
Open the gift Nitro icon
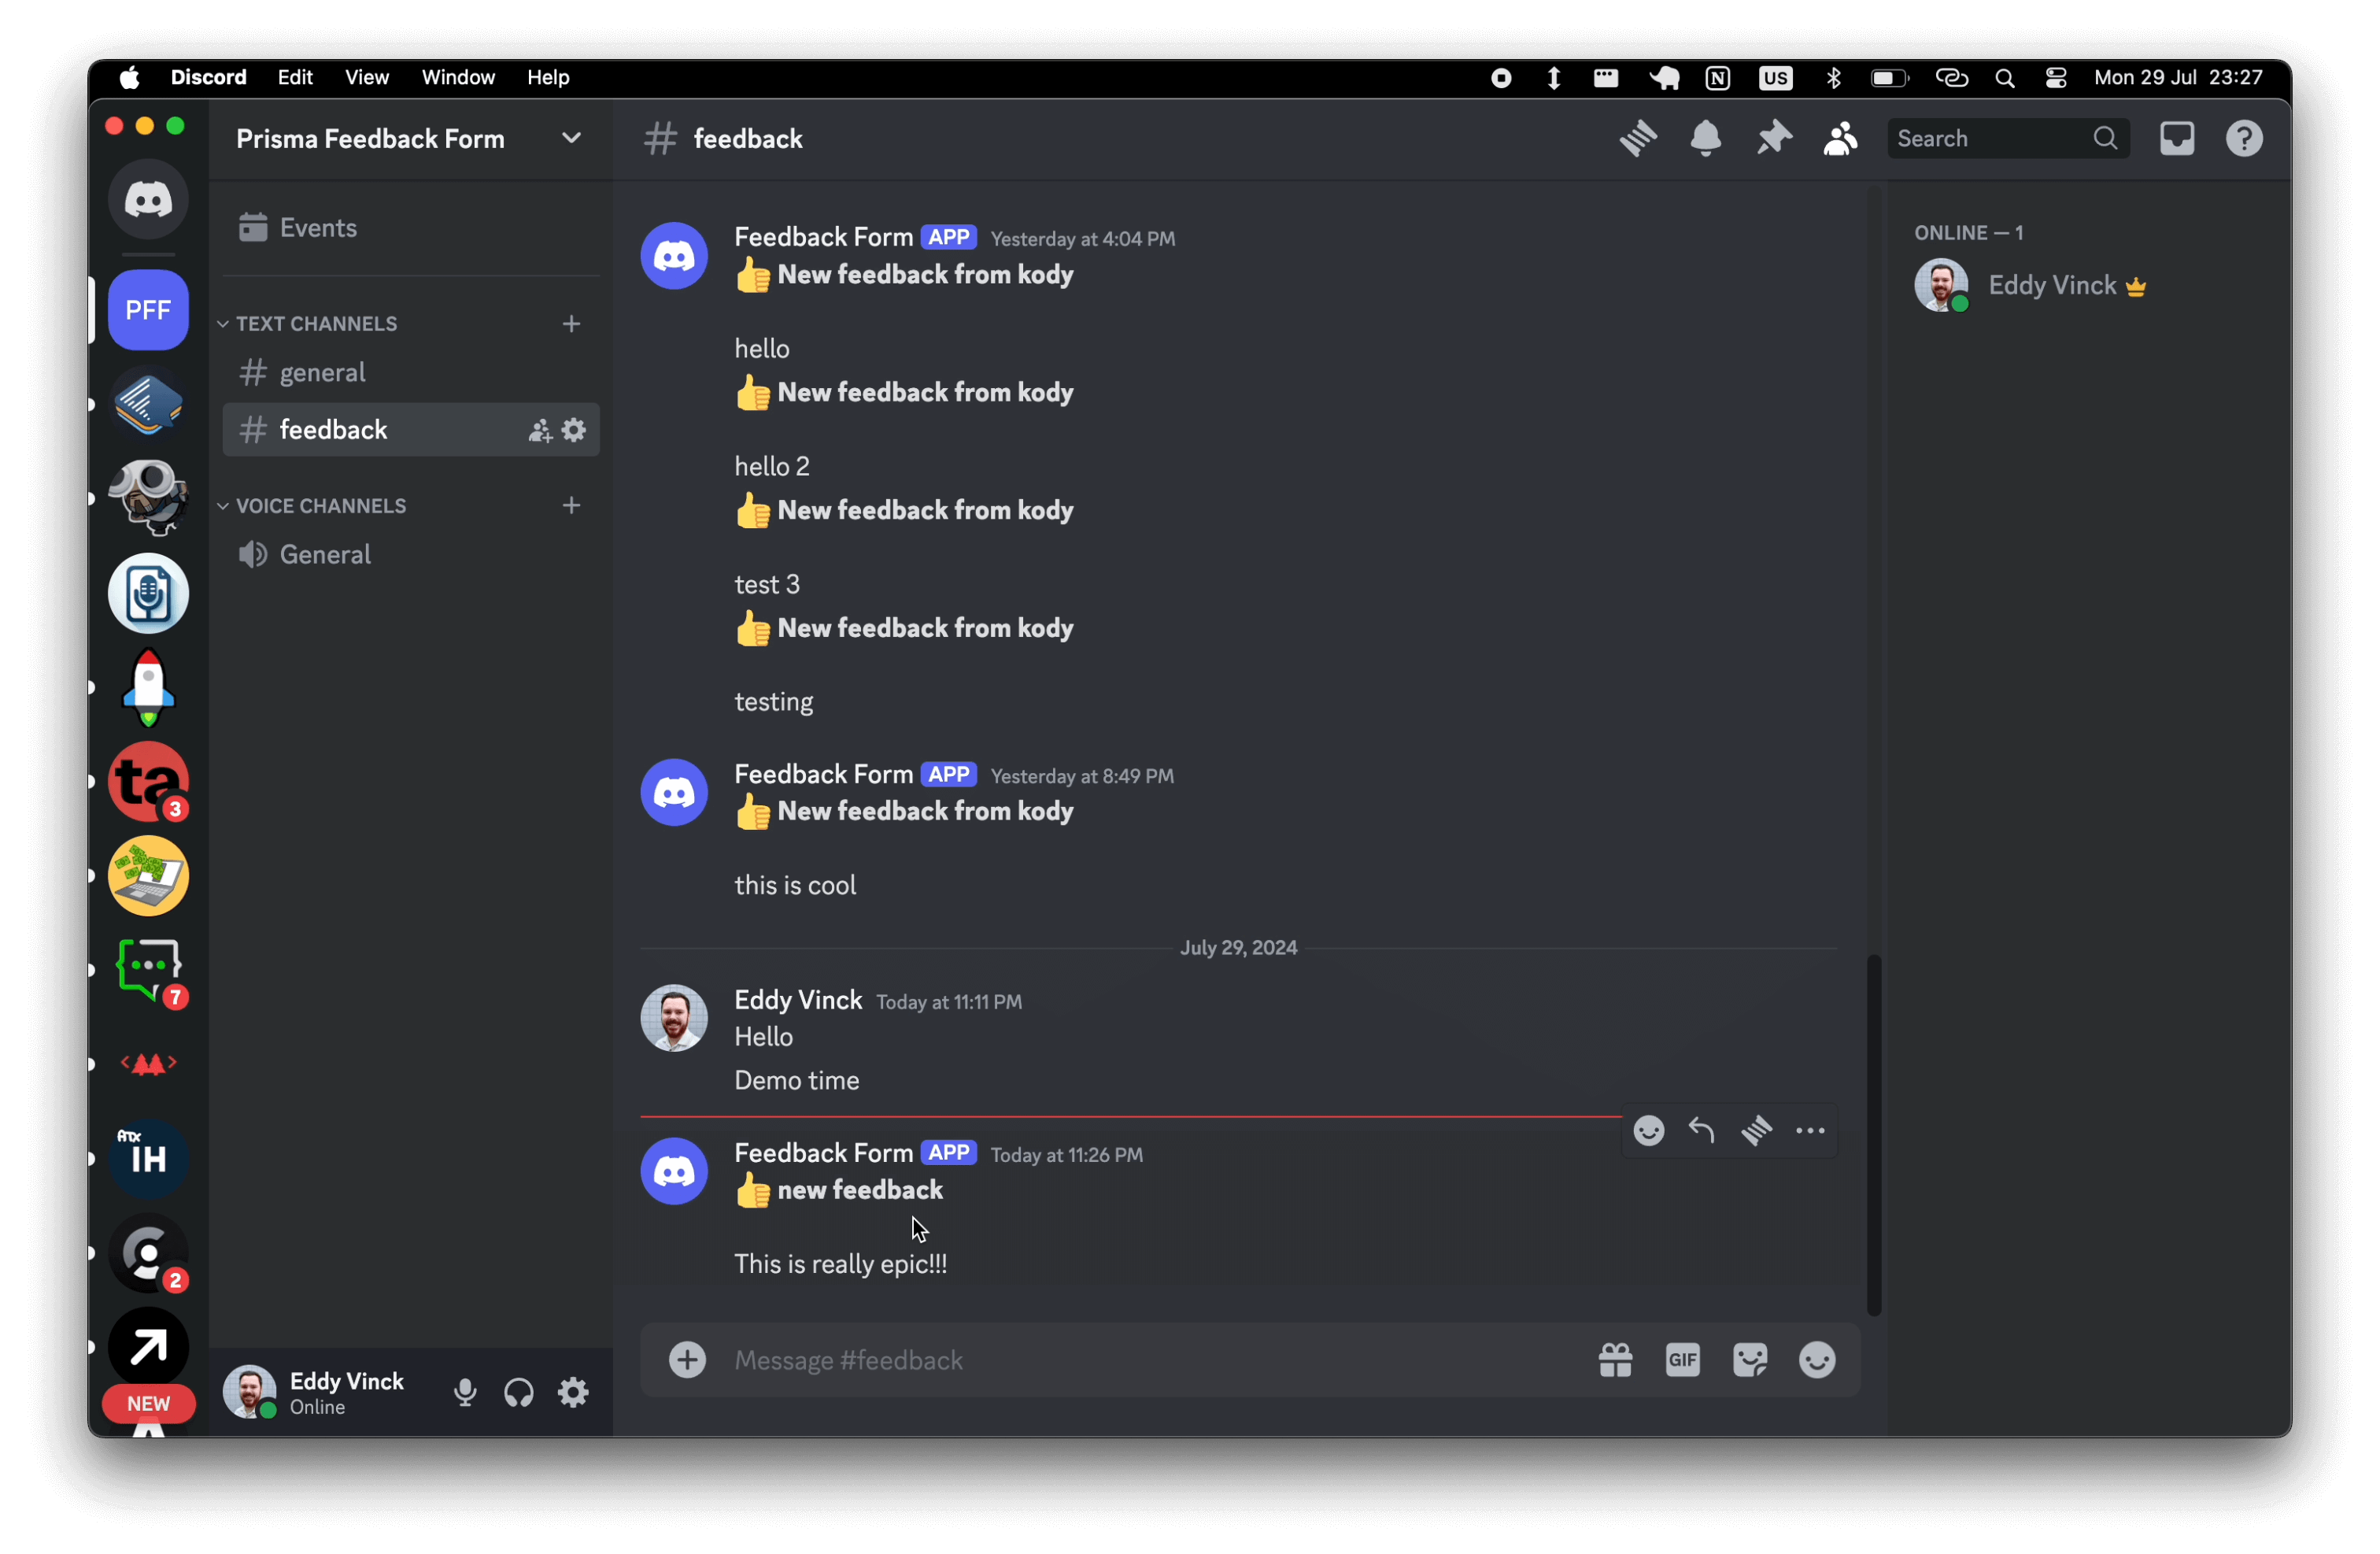click(x=1615, y=1360)
